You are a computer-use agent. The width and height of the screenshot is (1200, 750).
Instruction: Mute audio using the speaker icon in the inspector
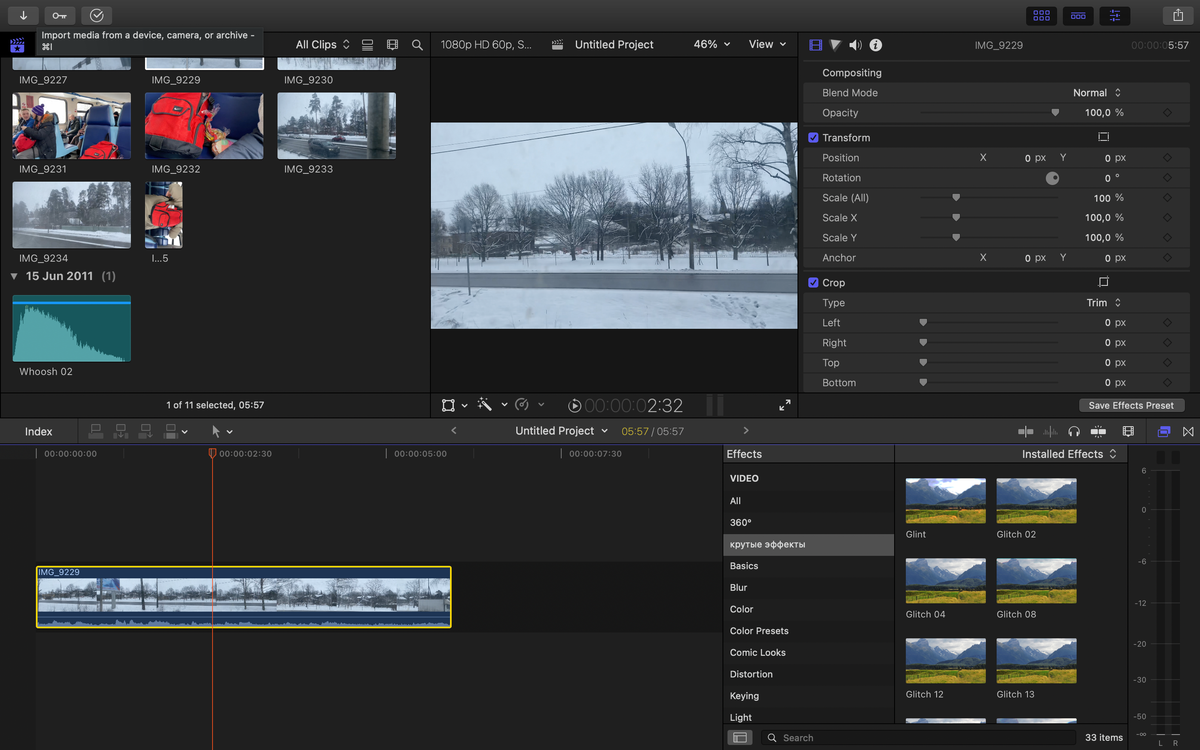coord(856,44)
